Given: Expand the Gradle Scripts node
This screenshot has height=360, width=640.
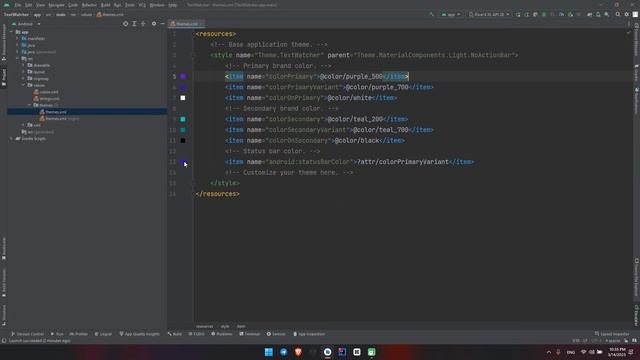Looking at the screenshot, I should coord(11,139).
